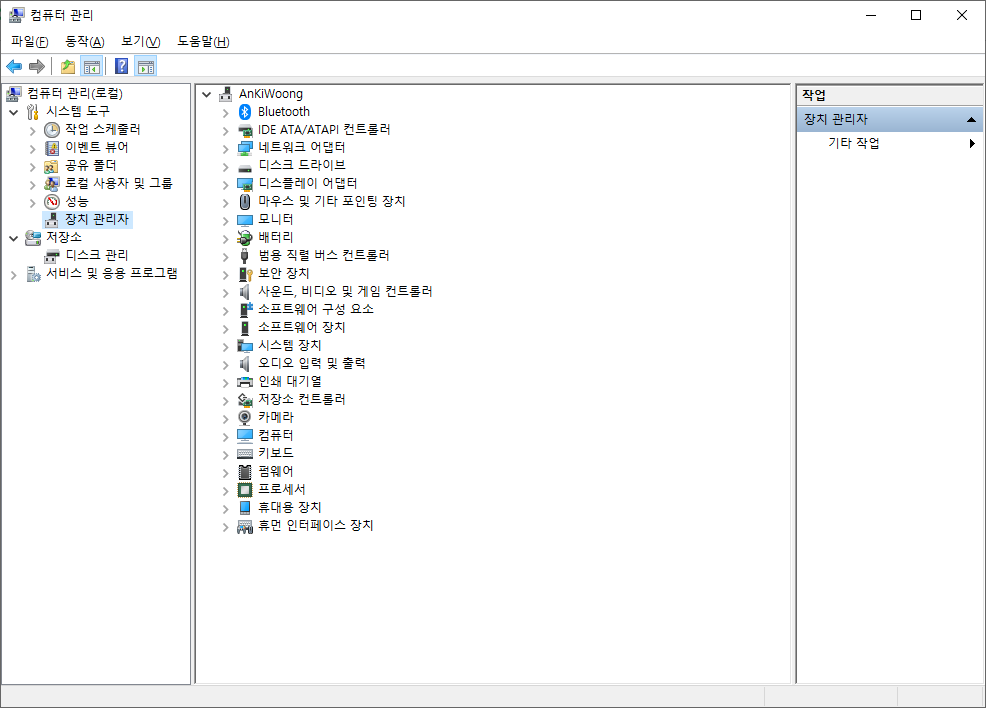Click the 디스크 드라이브 icon

245,167
